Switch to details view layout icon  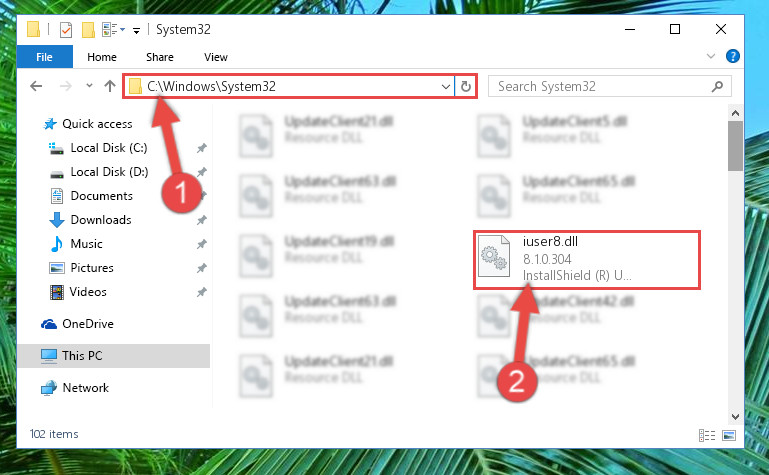(x=707, y=435)
